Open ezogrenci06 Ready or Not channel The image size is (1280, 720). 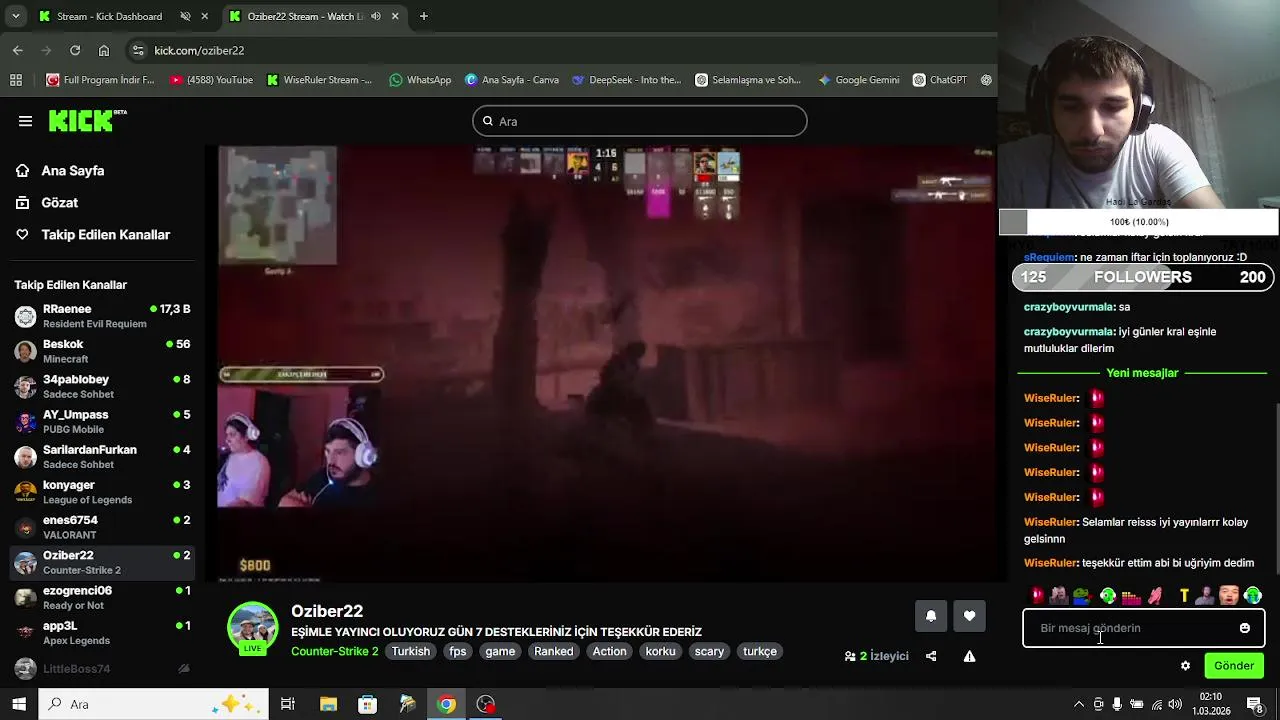(x=103, y=597)
